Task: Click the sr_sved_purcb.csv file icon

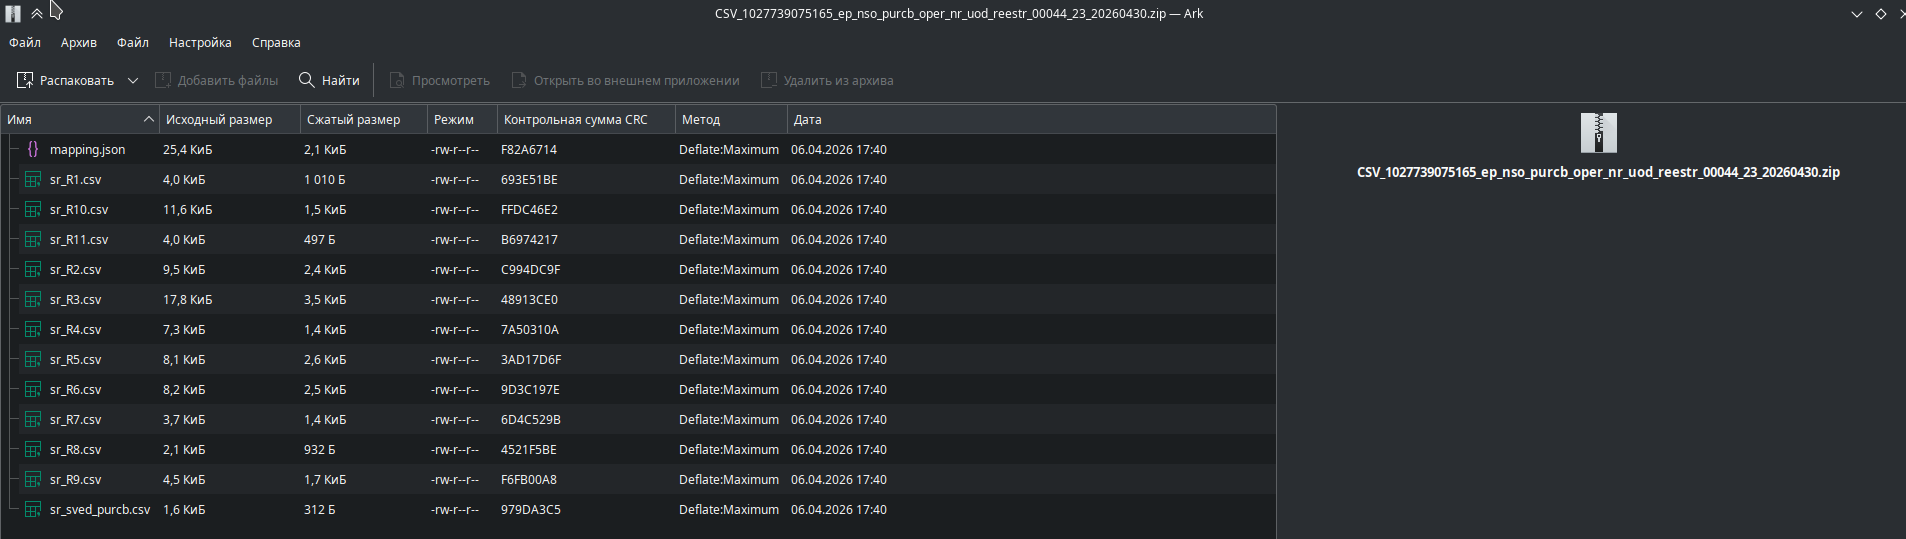Action: 33,510
